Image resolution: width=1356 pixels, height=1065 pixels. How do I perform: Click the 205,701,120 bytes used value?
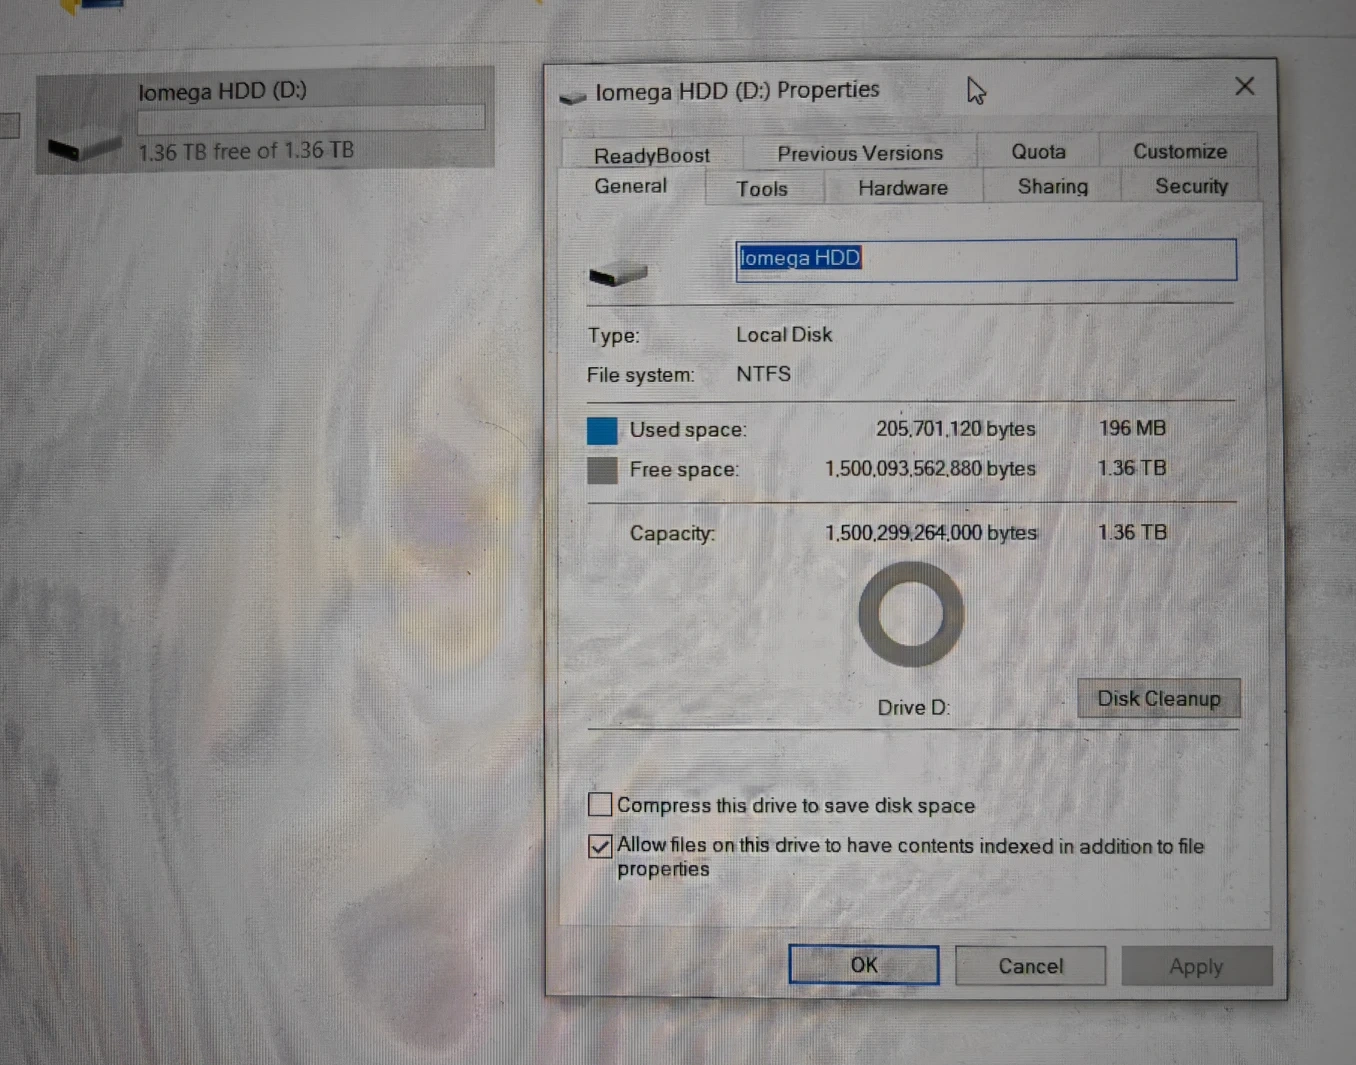pos(956,429)
